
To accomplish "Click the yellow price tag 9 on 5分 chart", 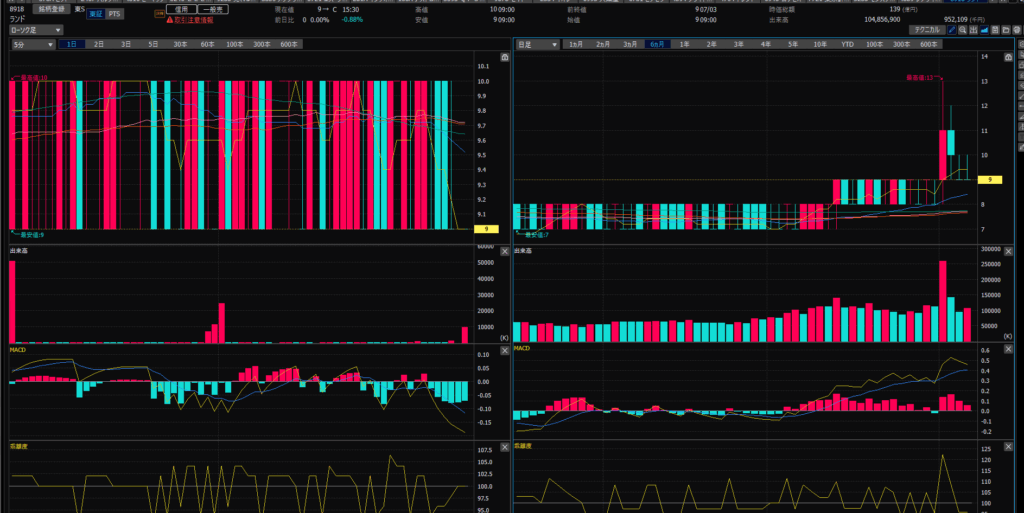I will [486, 229].
